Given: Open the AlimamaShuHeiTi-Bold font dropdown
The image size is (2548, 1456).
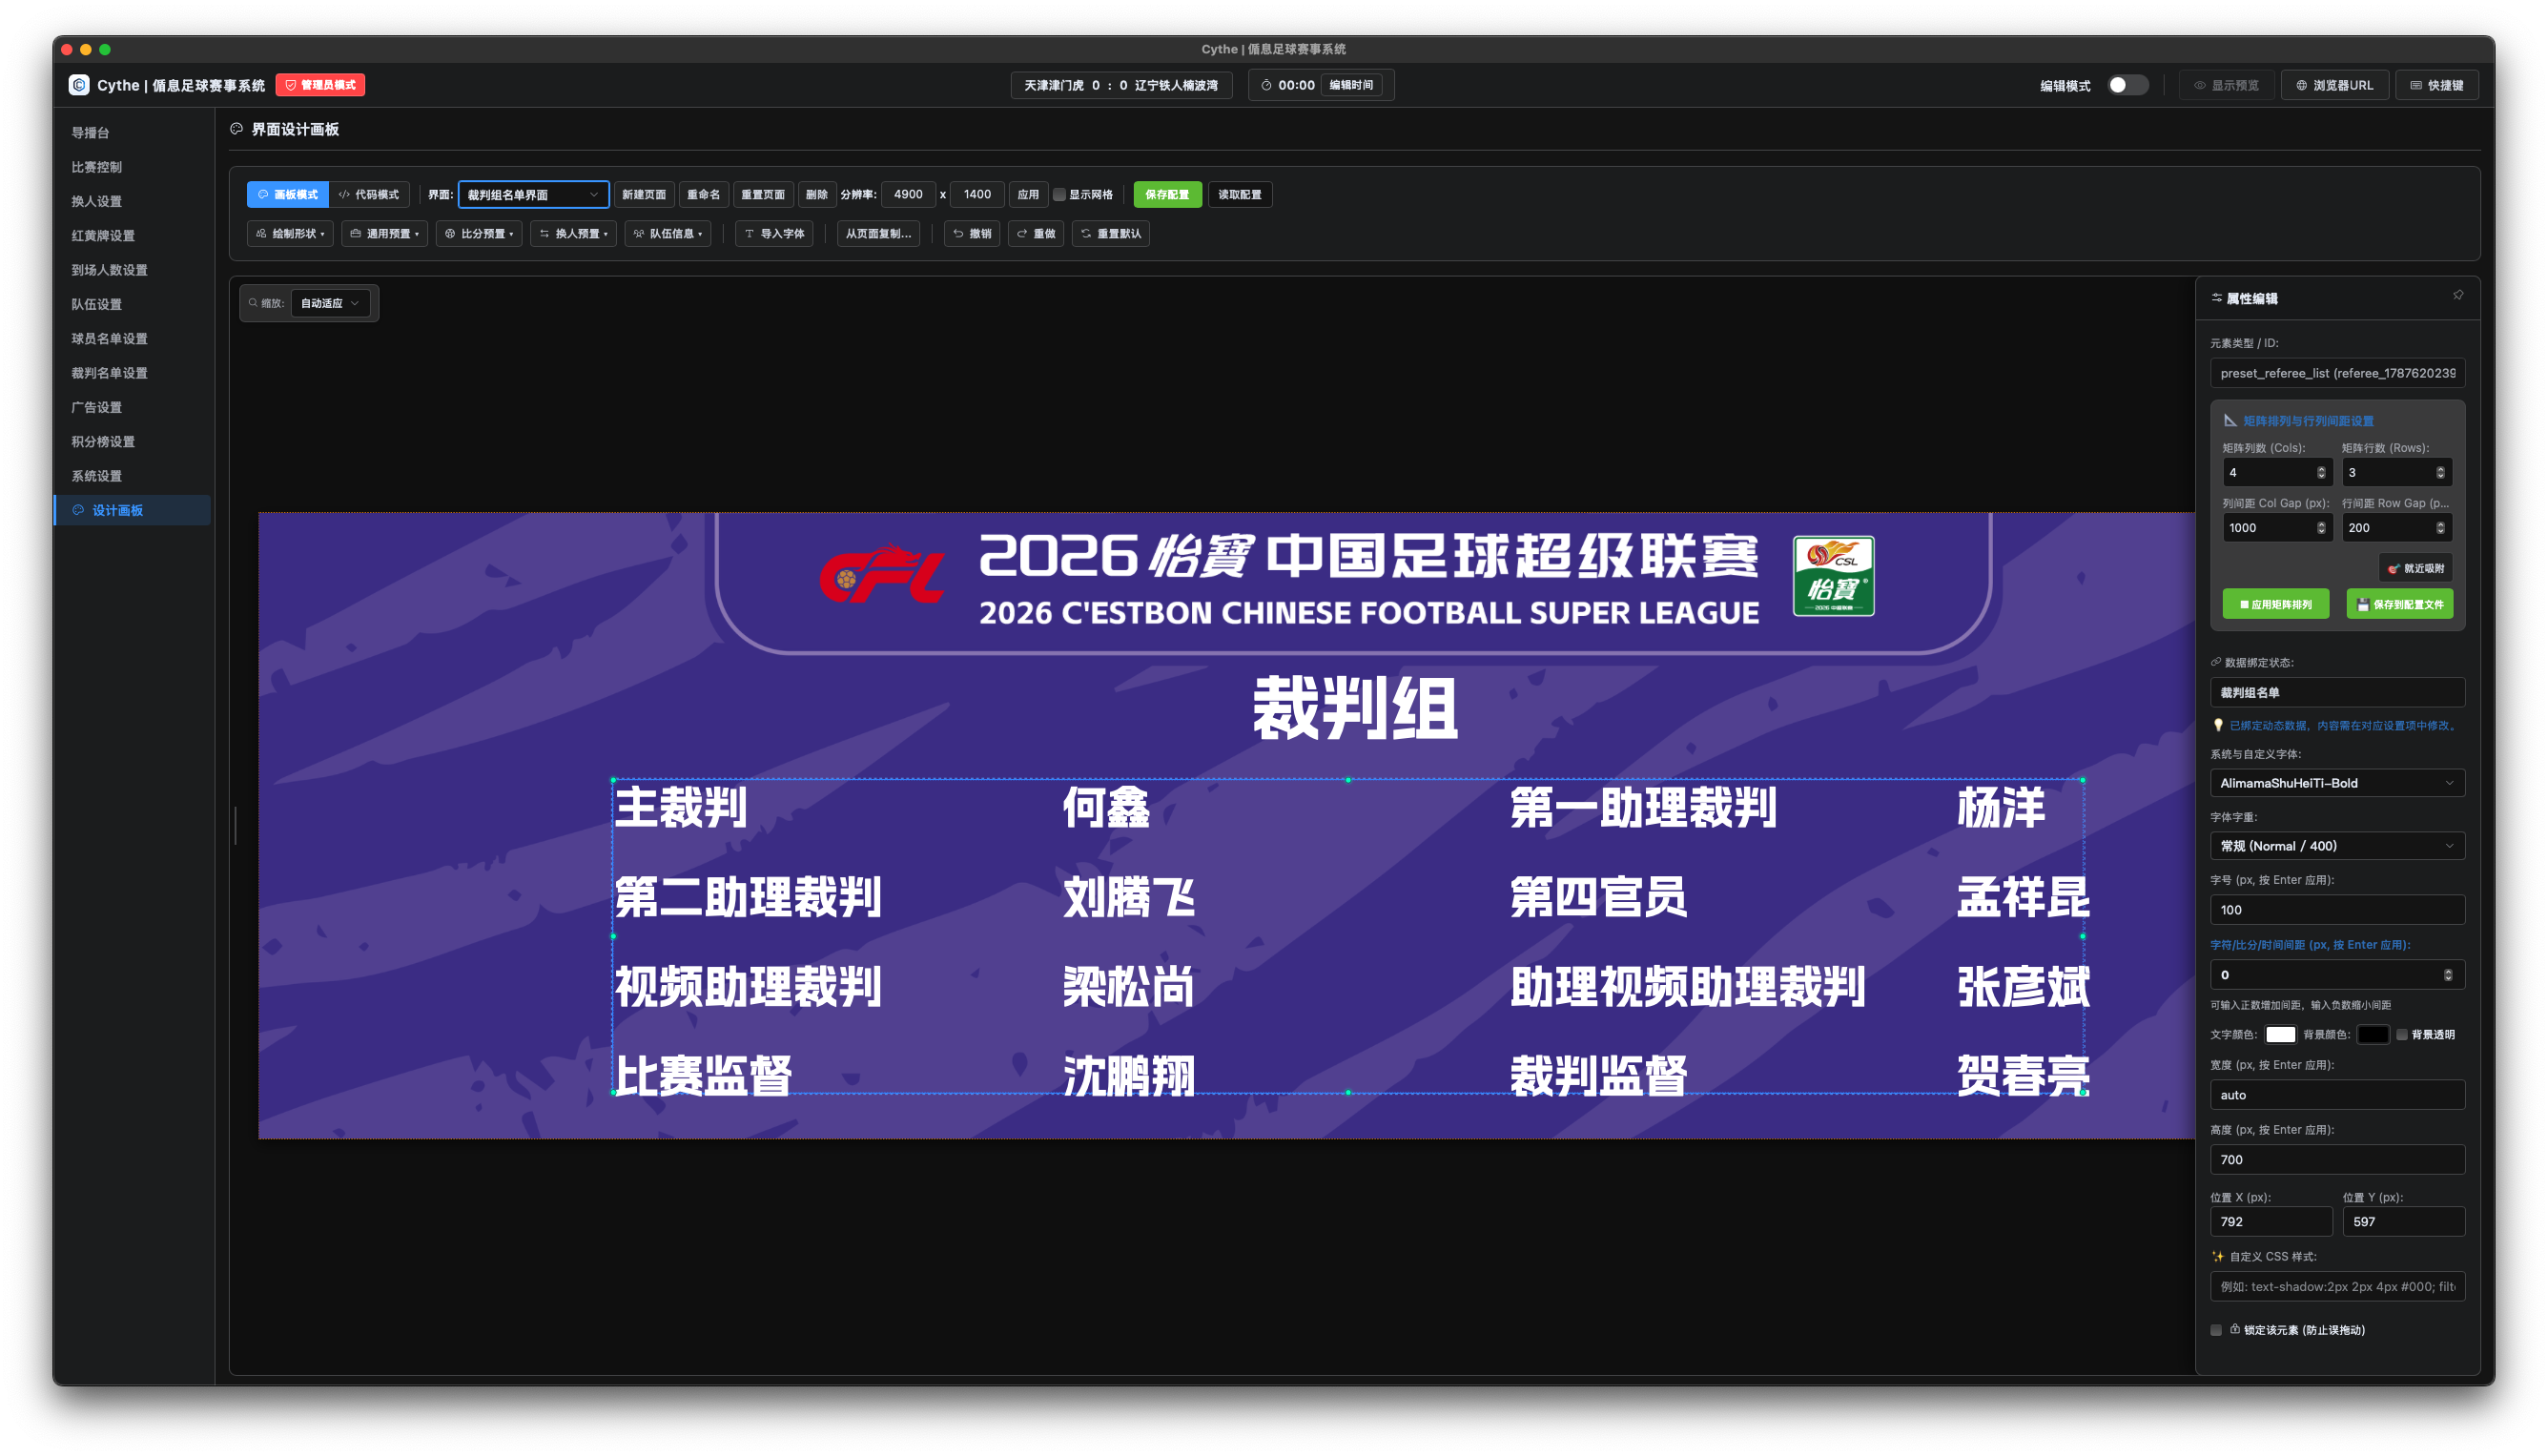Looking at the screenshot, I should click(2336, 783).
